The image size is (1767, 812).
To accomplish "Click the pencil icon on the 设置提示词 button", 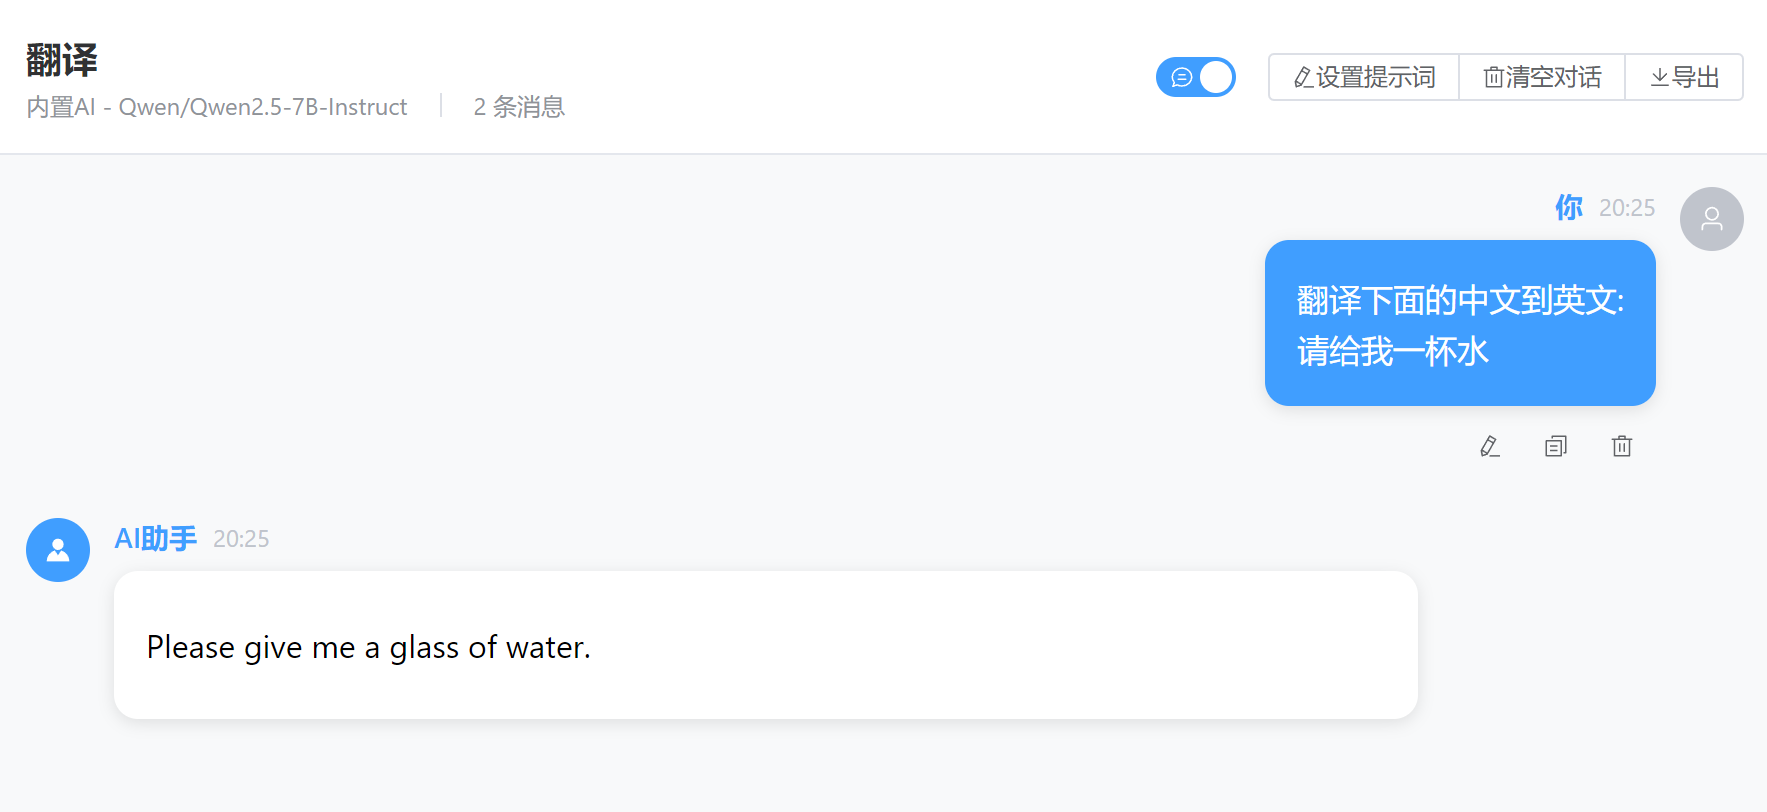I will pyautogui.click(x=1300, y=76).
